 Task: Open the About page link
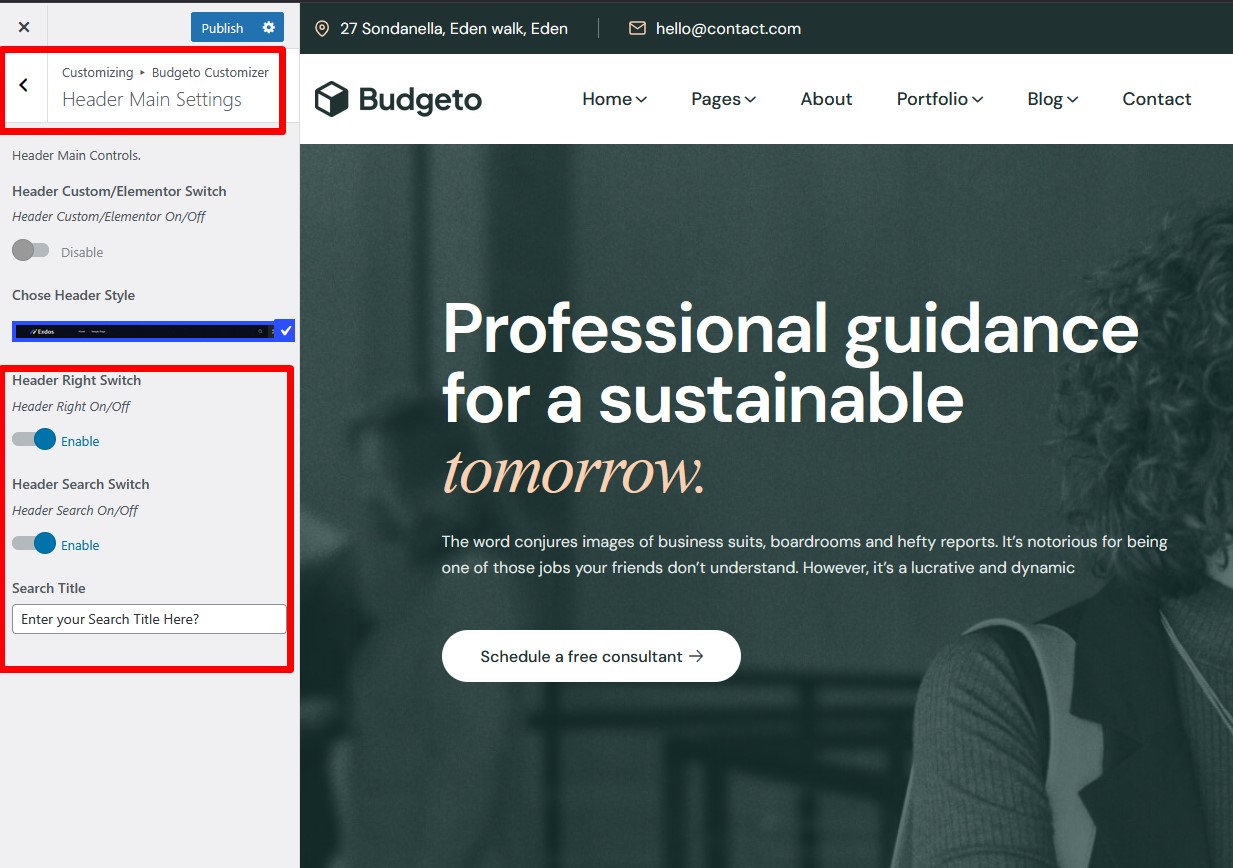826,99
